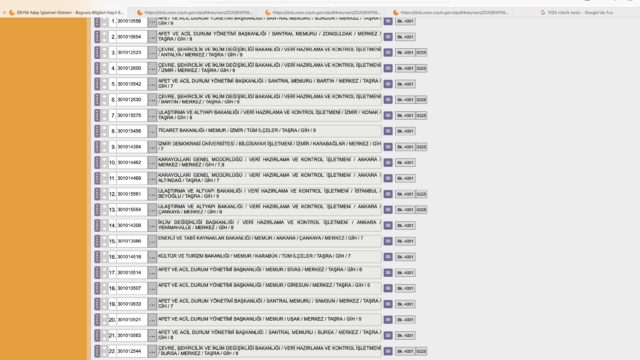The image size is (640, 360).
Task: Select 'ENERJİ VE TABİİ KAYNAKLAR BAKANLIĞI / MEMUR' text
Action: tap(269, 241)
